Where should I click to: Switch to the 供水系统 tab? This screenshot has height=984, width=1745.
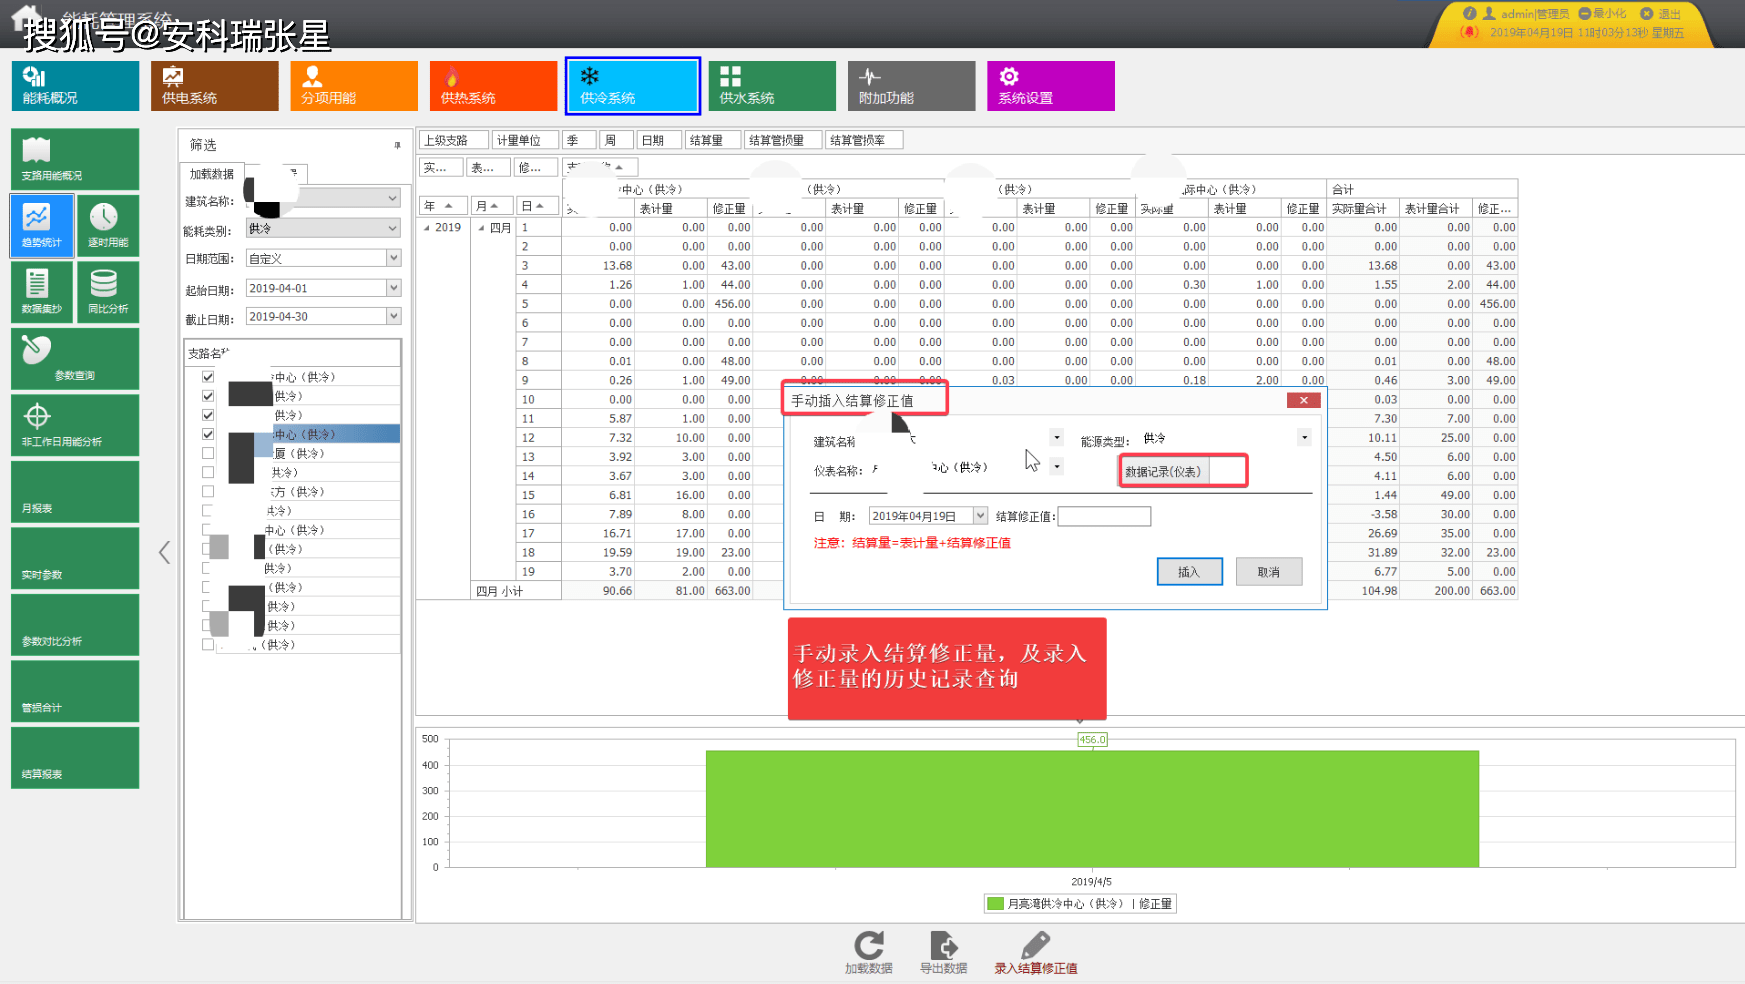[772, 86]
